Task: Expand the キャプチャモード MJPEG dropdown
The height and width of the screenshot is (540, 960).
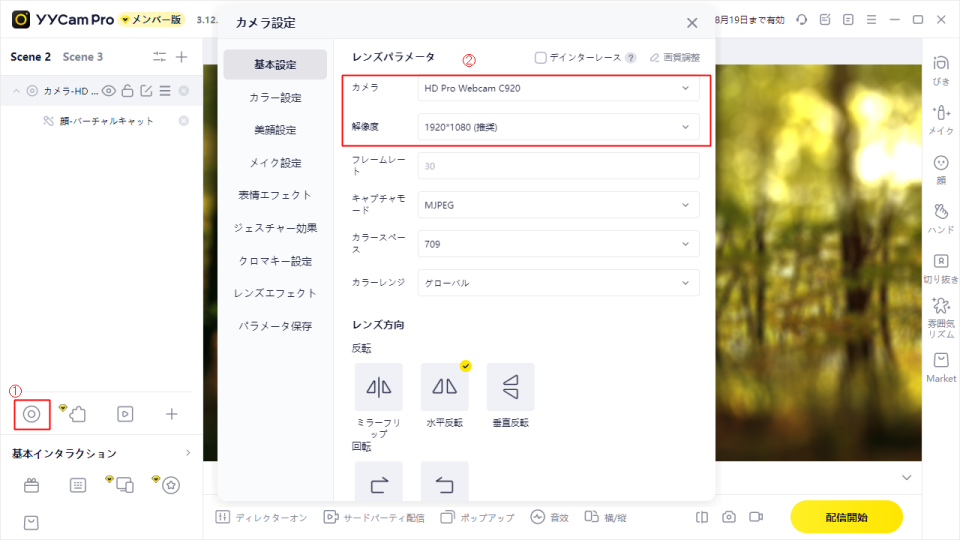Action: click(x=558, y=205)
